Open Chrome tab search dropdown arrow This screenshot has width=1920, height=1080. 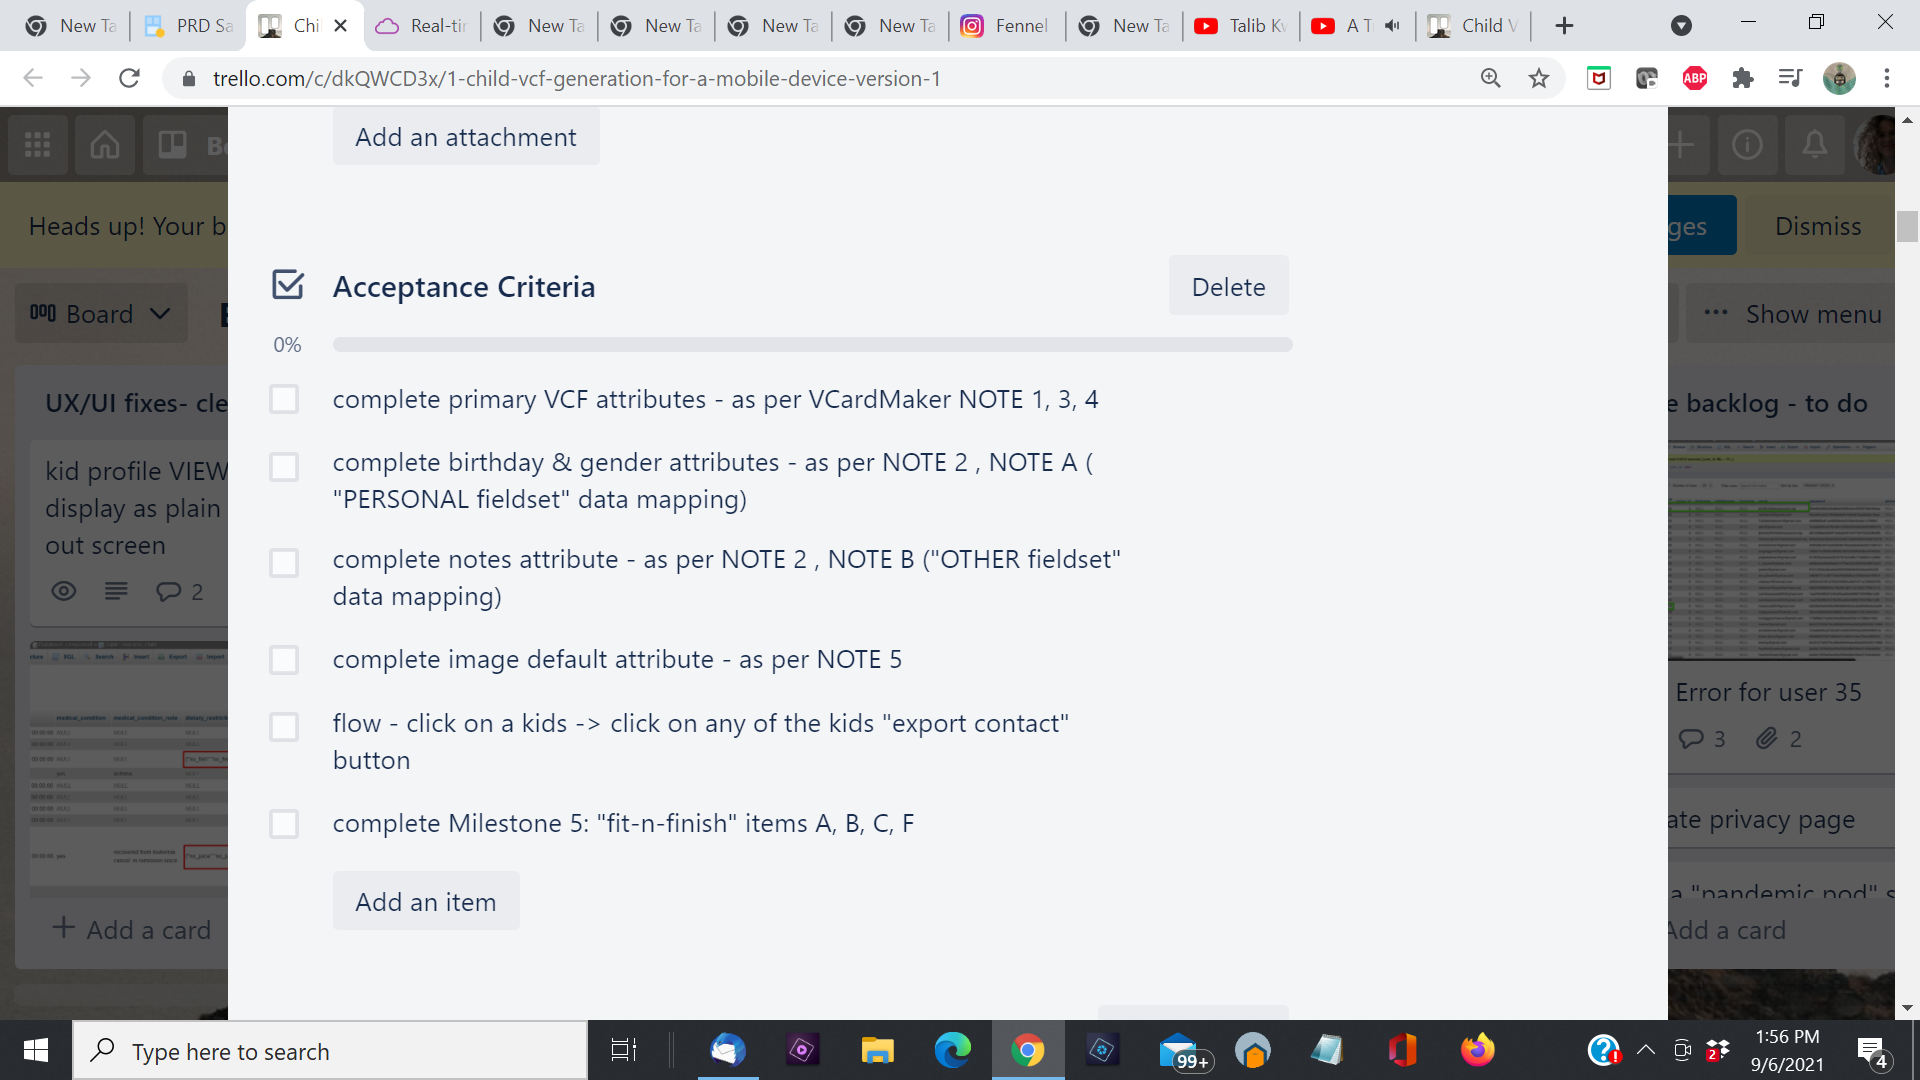pos(1681,26)
